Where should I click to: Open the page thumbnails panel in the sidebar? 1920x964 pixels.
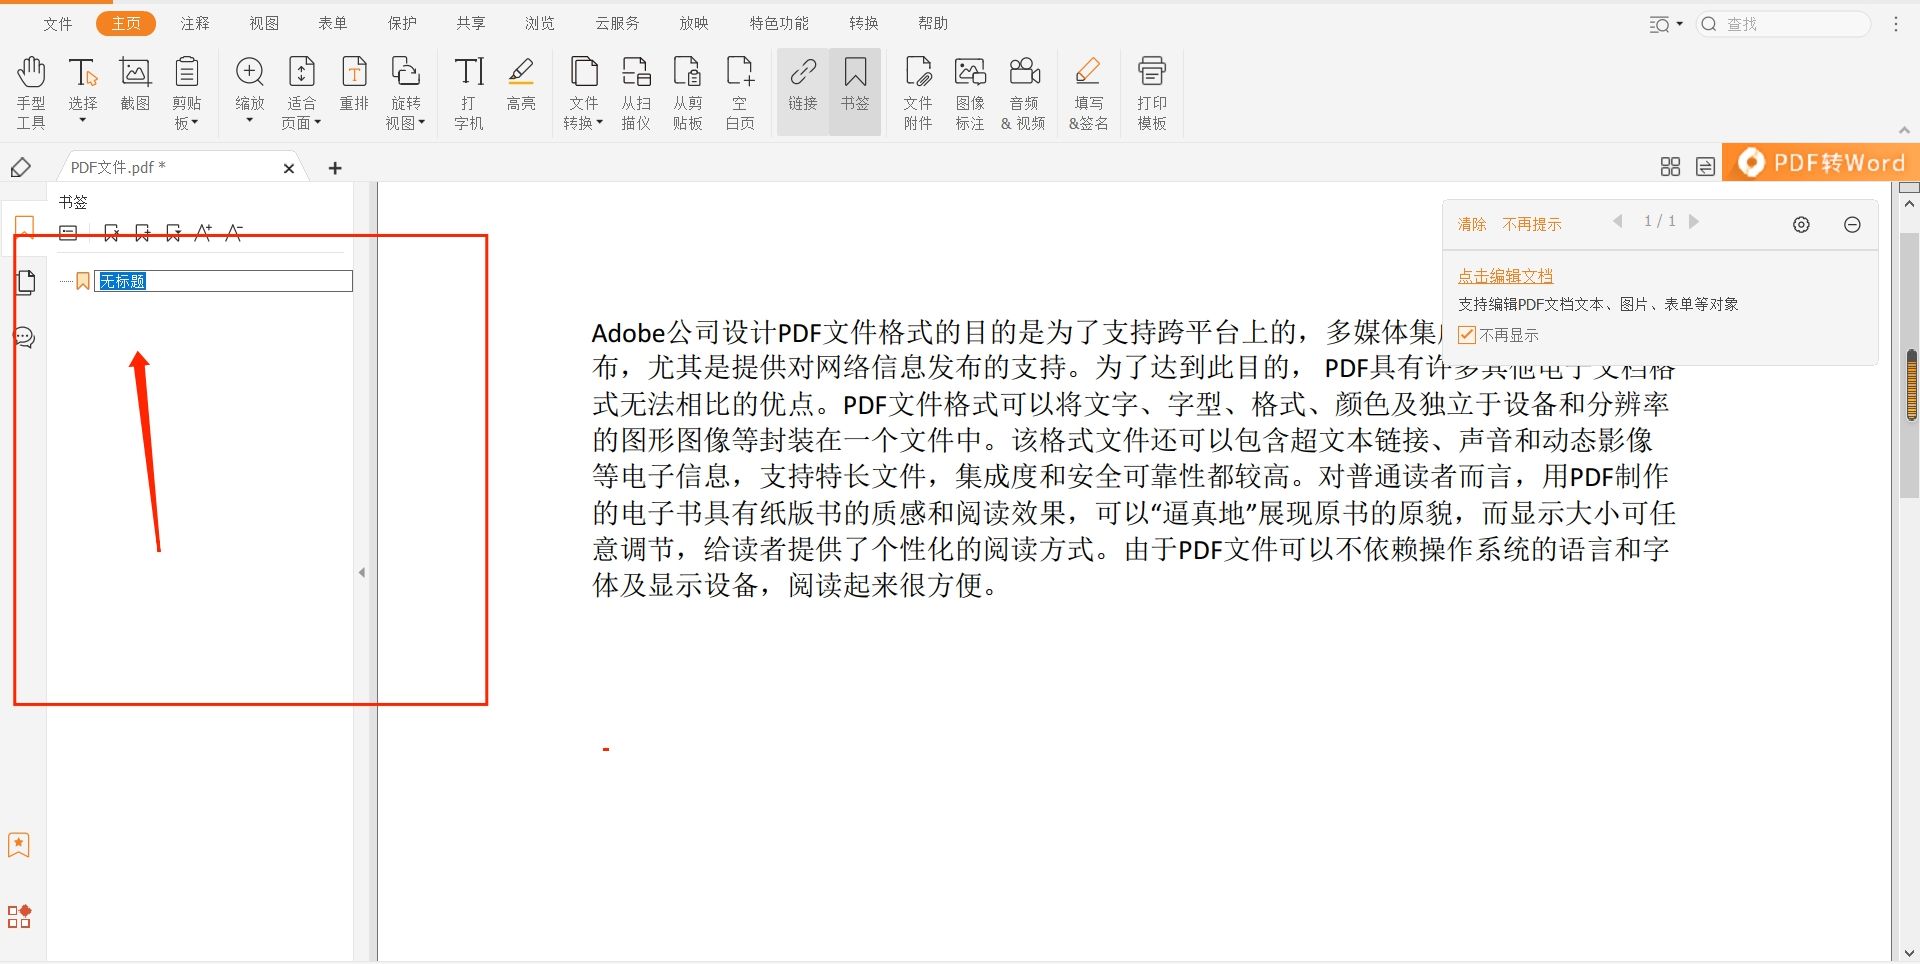click(x=24, y=282)
